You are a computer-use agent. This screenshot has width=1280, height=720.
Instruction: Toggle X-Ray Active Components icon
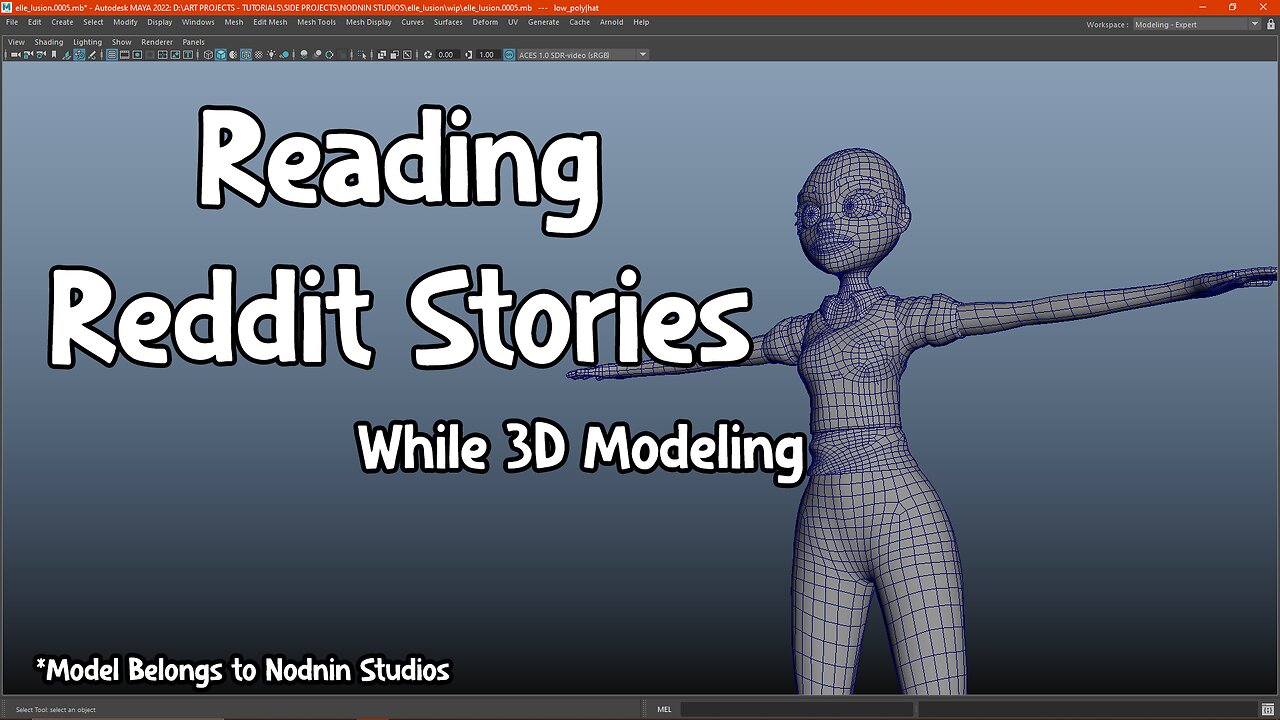(x=395, y=54)
